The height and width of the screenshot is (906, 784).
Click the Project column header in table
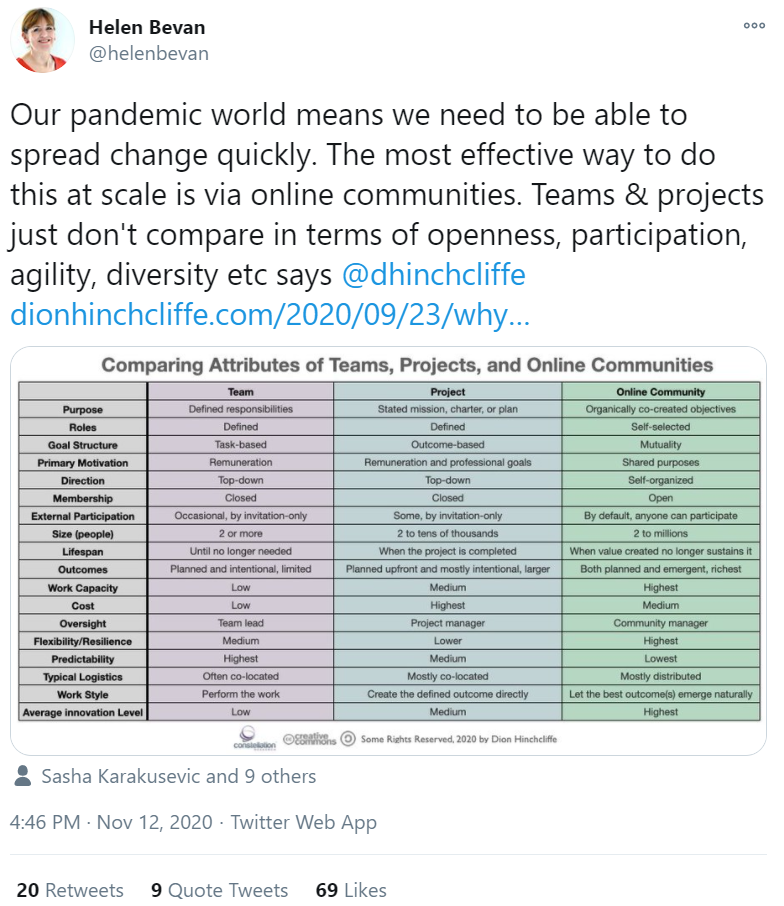[x=447, y=392]
